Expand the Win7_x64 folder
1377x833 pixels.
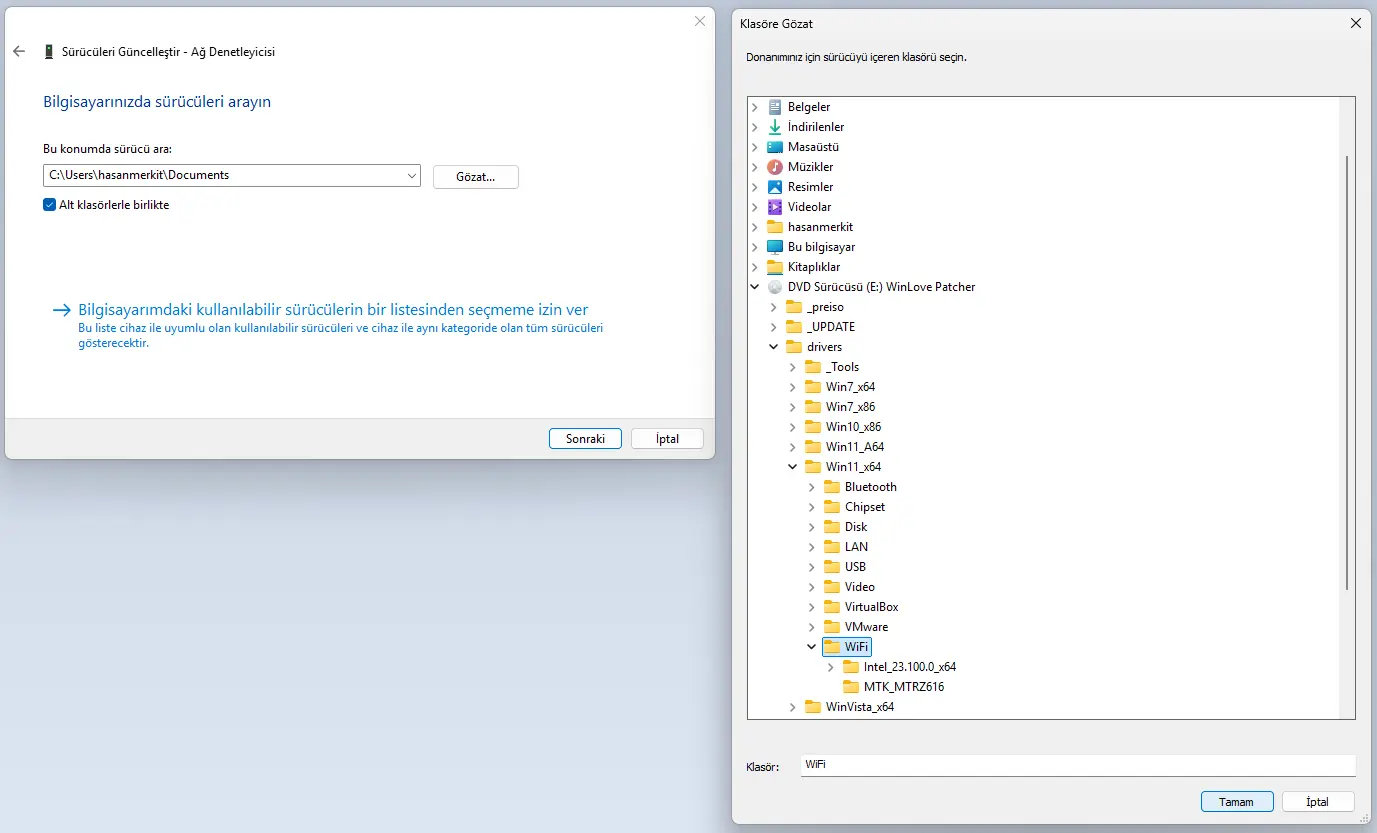click(x=793, y=387)
